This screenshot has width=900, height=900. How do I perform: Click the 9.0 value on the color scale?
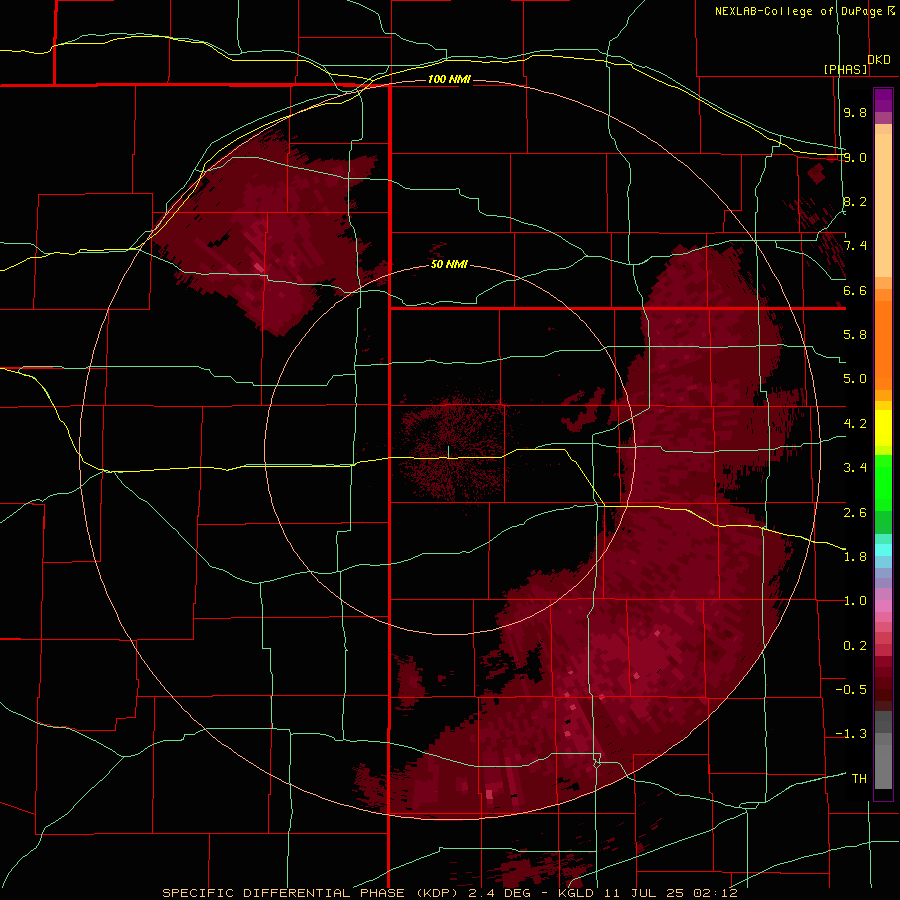(855, 157)
